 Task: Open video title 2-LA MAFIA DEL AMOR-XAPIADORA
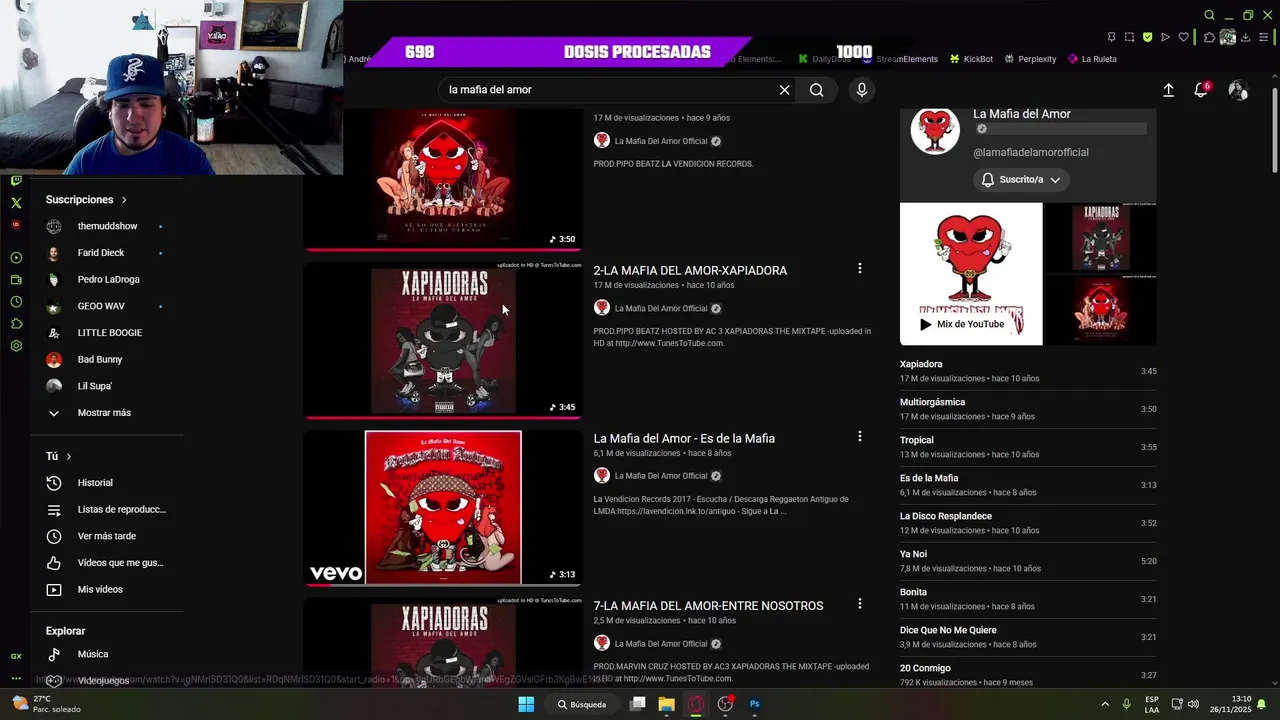tap(690, 271)
